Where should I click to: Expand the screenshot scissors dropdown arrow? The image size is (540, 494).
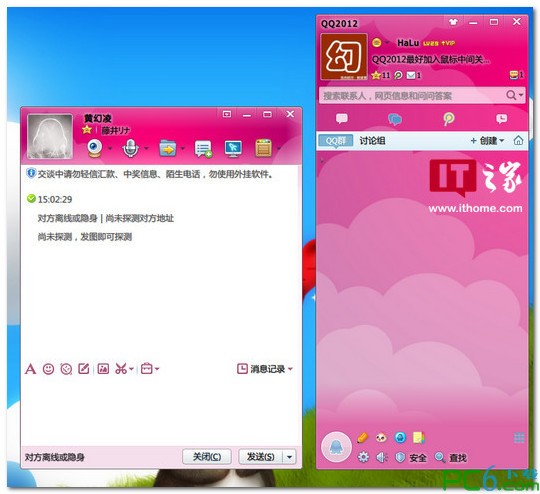tap(132, 369)
